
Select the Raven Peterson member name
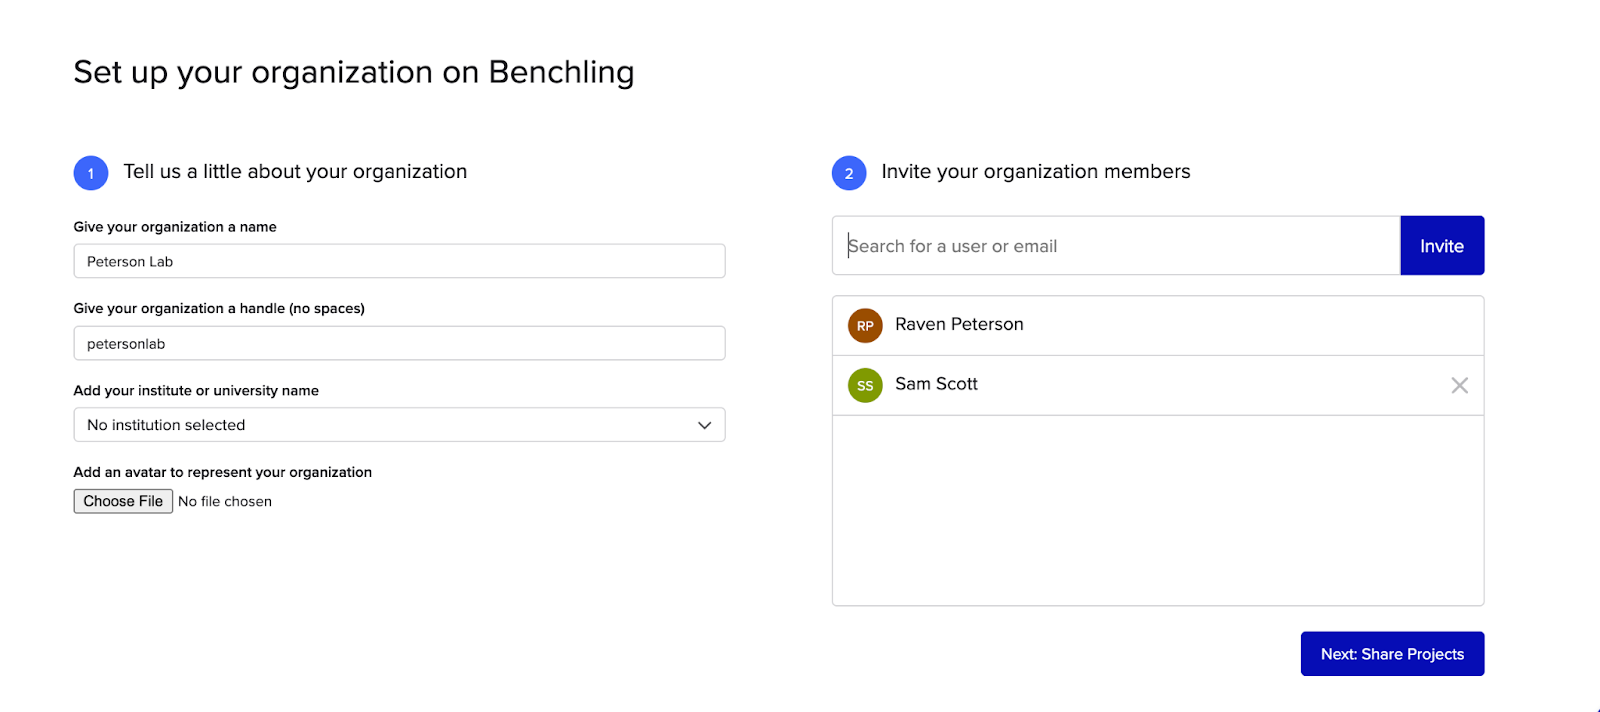pos(959,325)
